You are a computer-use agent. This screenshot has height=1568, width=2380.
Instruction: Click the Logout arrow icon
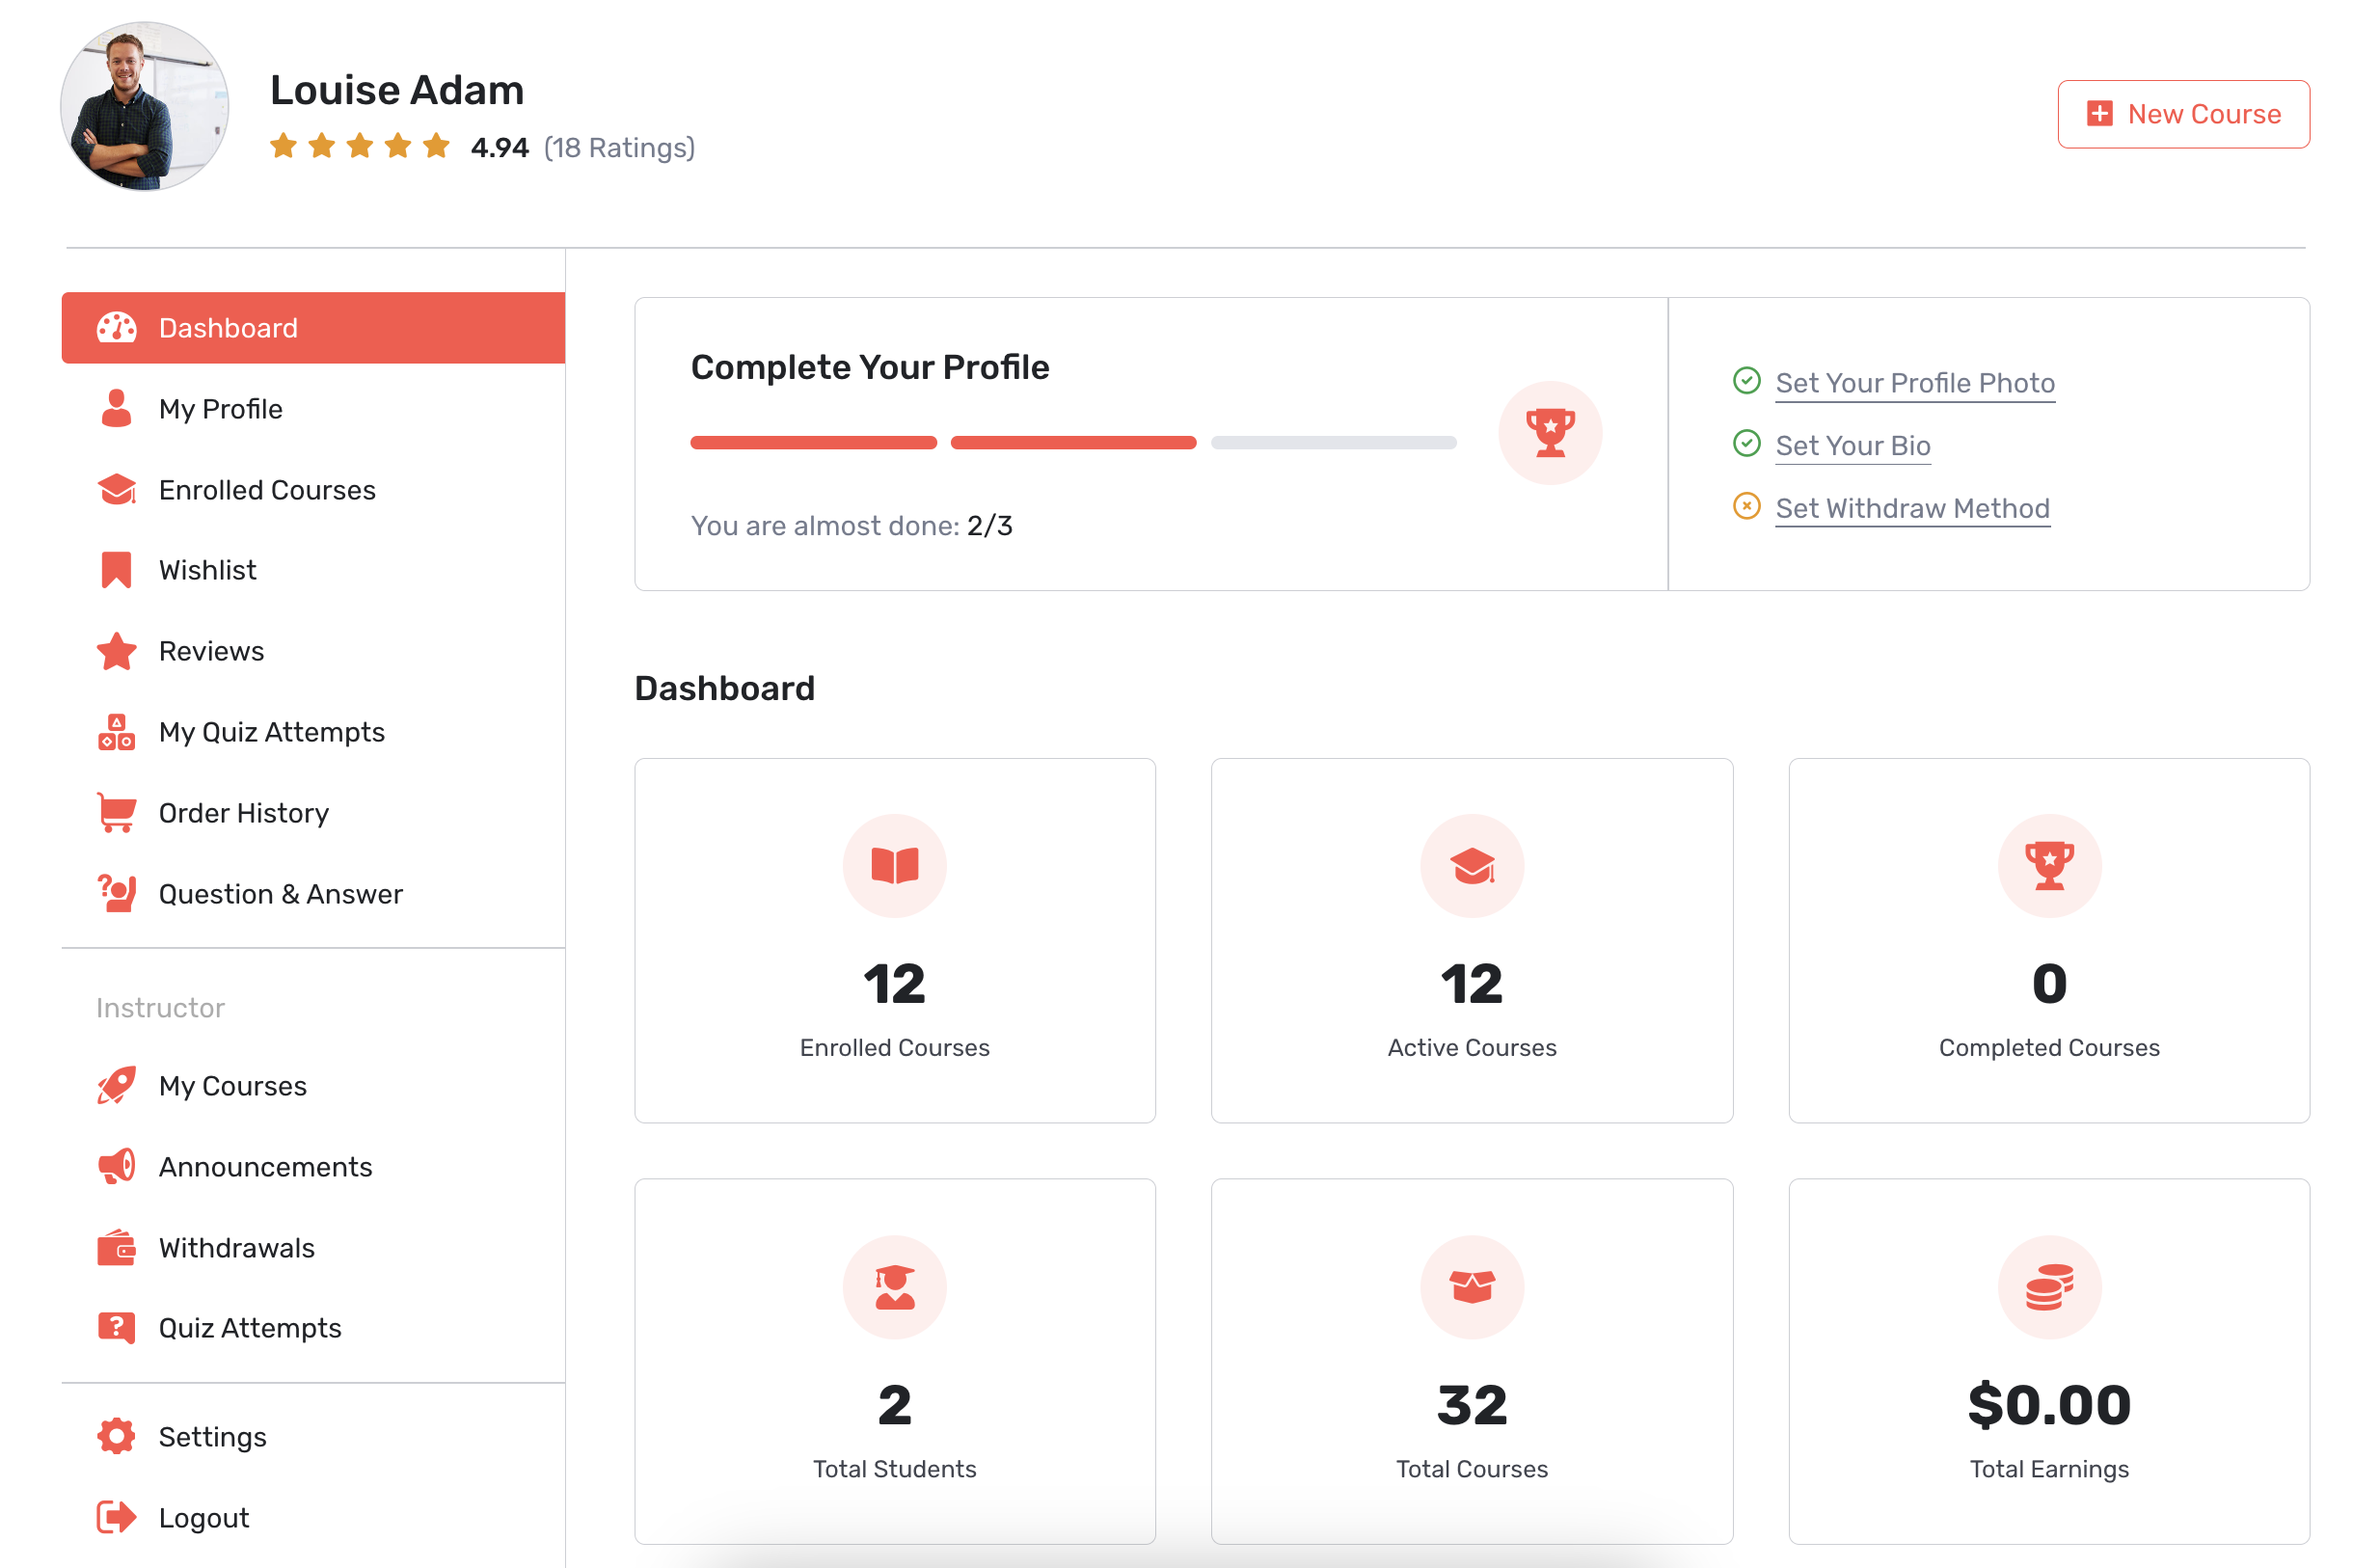[116, 1518]
